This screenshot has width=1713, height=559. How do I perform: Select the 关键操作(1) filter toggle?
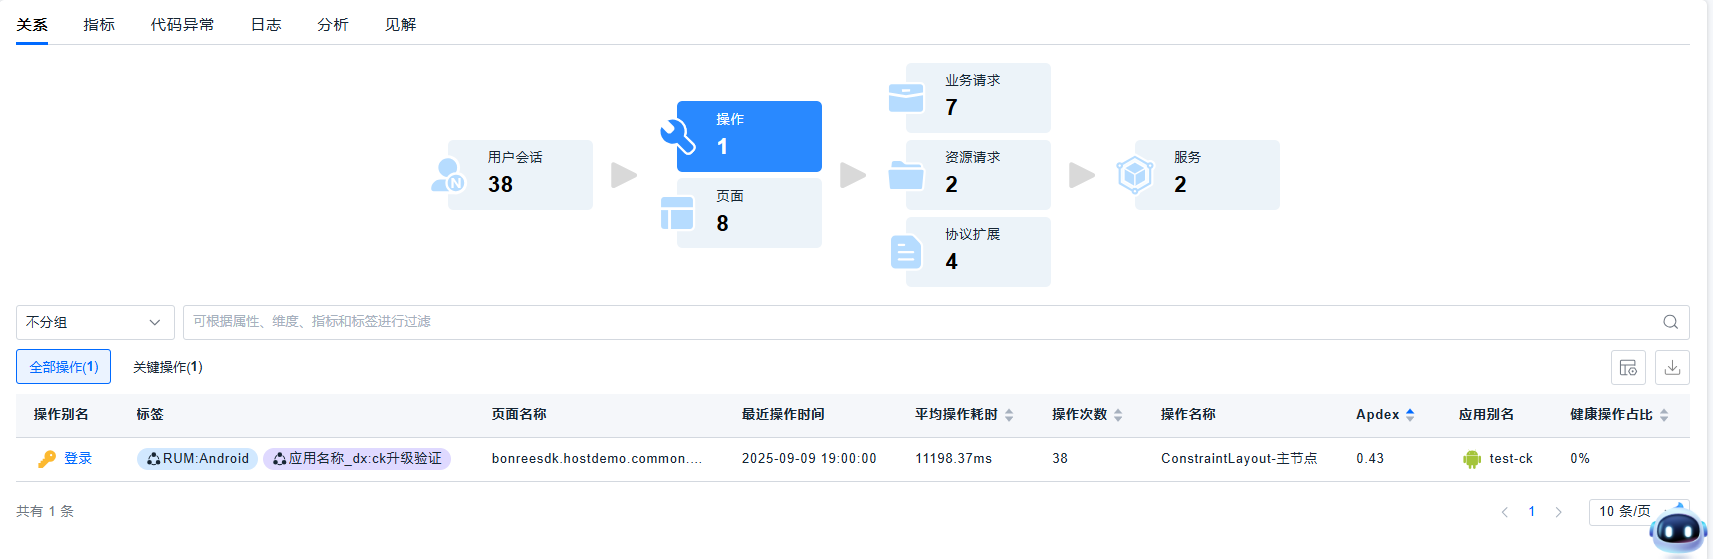click(x=168, y=367)
